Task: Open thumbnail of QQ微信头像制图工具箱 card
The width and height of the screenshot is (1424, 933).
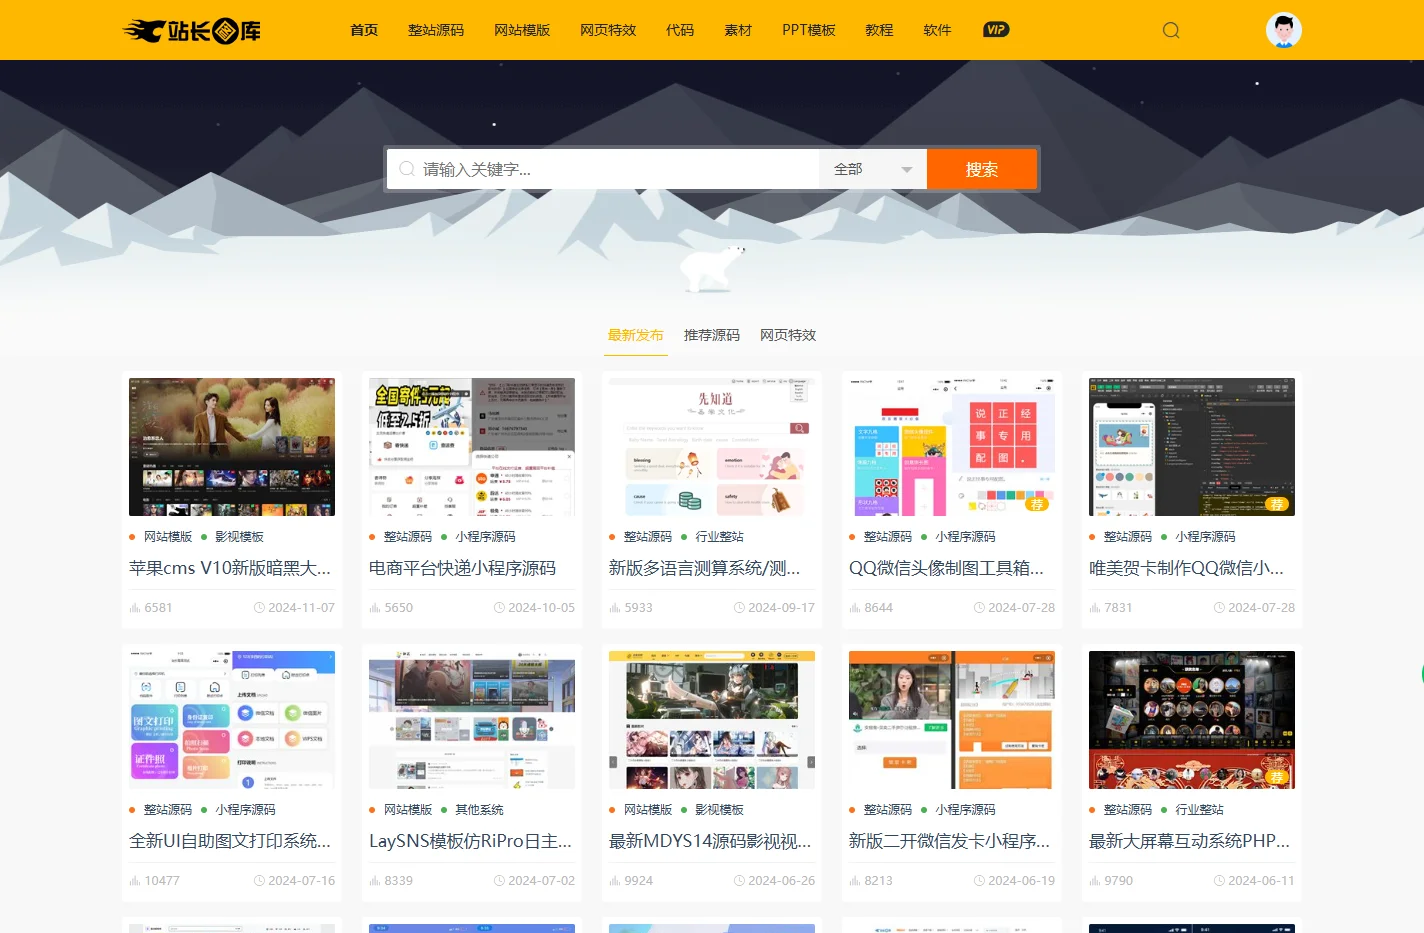Action: tap(952, 447)
